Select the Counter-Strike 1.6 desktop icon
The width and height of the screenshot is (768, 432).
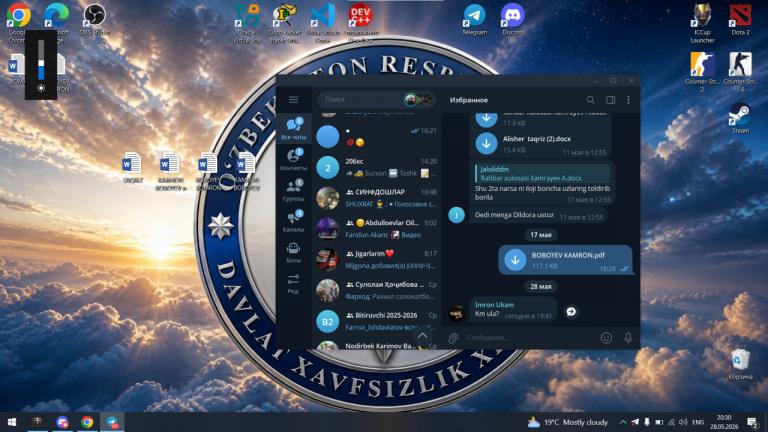tap(741, 72)
